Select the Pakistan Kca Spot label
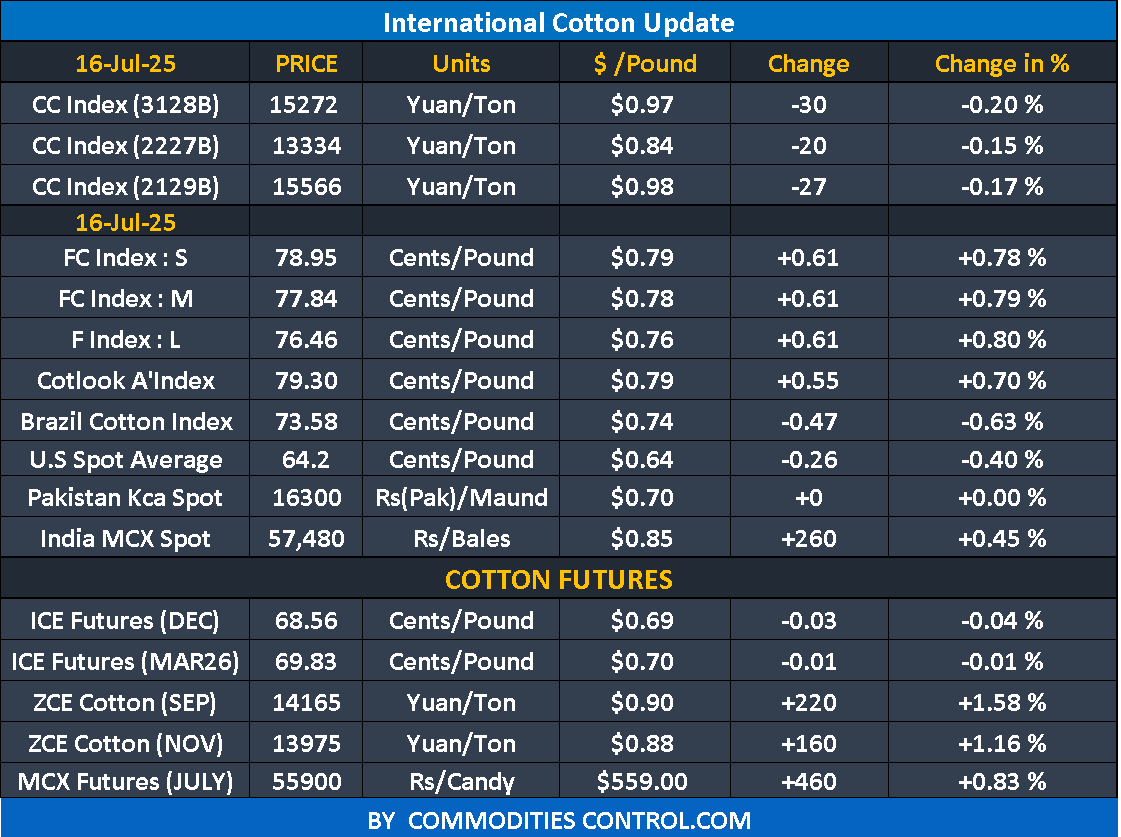The image size is (1121, 837). tap(125, 498)
